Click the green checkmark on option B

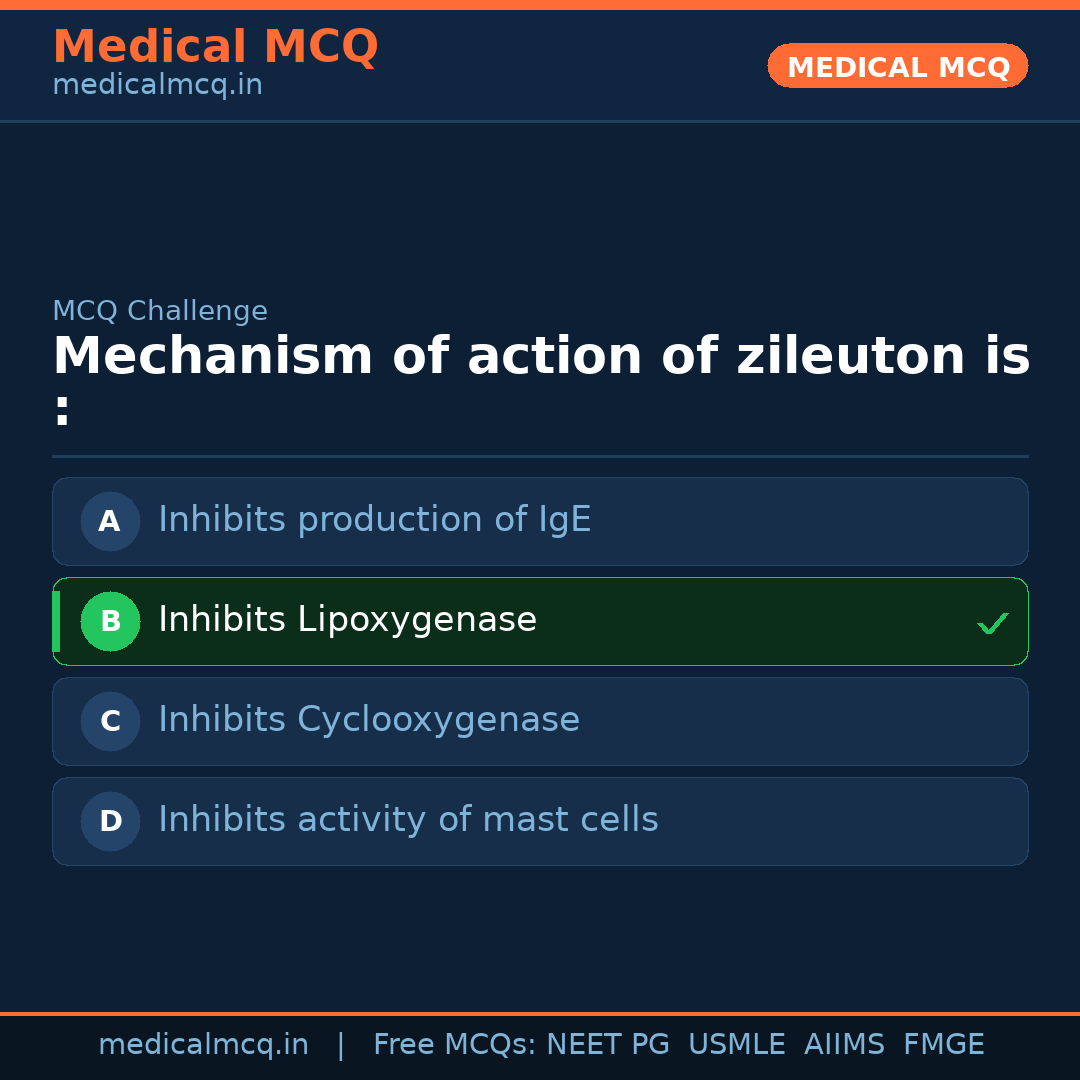(992, 623)
